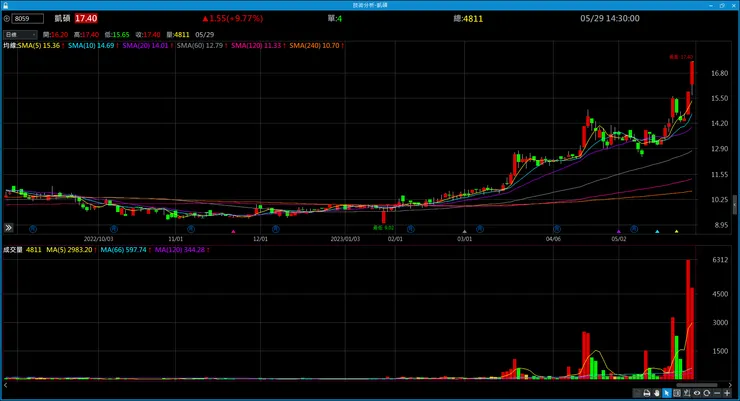Click the yellow triangle marker on the date axis

coord(676,231)
